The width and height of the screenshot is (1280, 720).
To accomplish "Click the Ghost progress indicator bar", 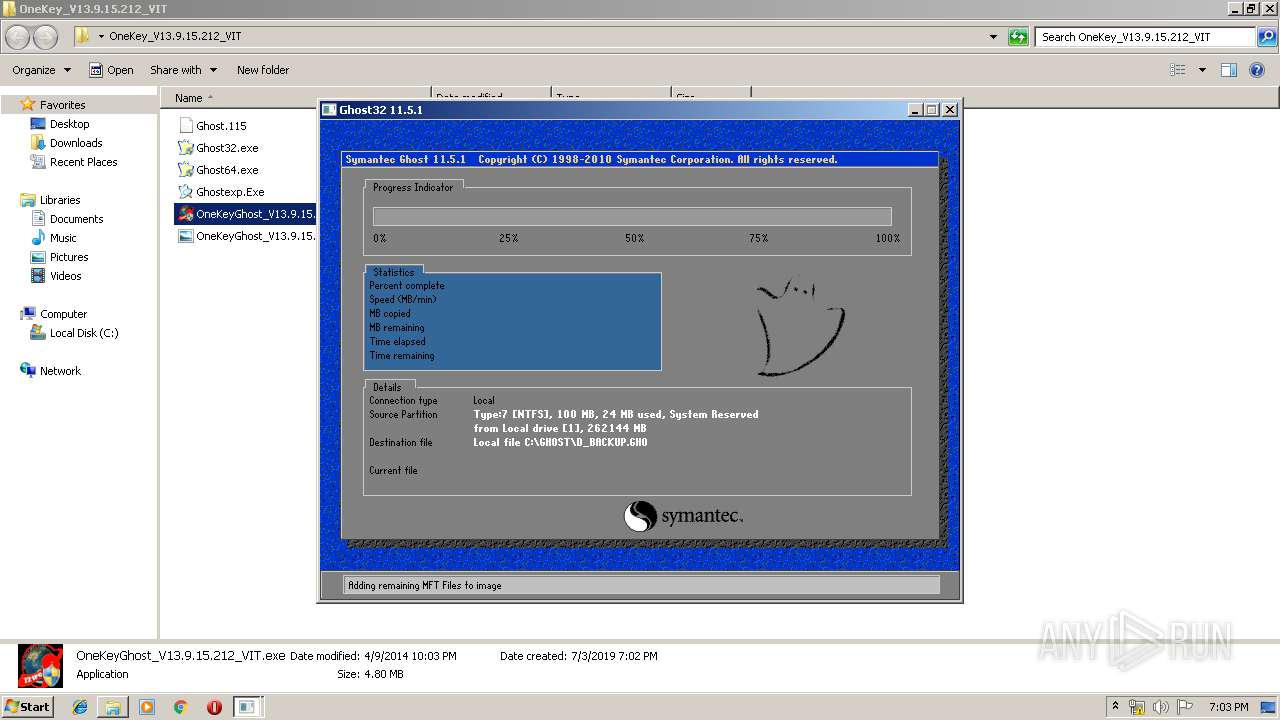I will point(632,216).
